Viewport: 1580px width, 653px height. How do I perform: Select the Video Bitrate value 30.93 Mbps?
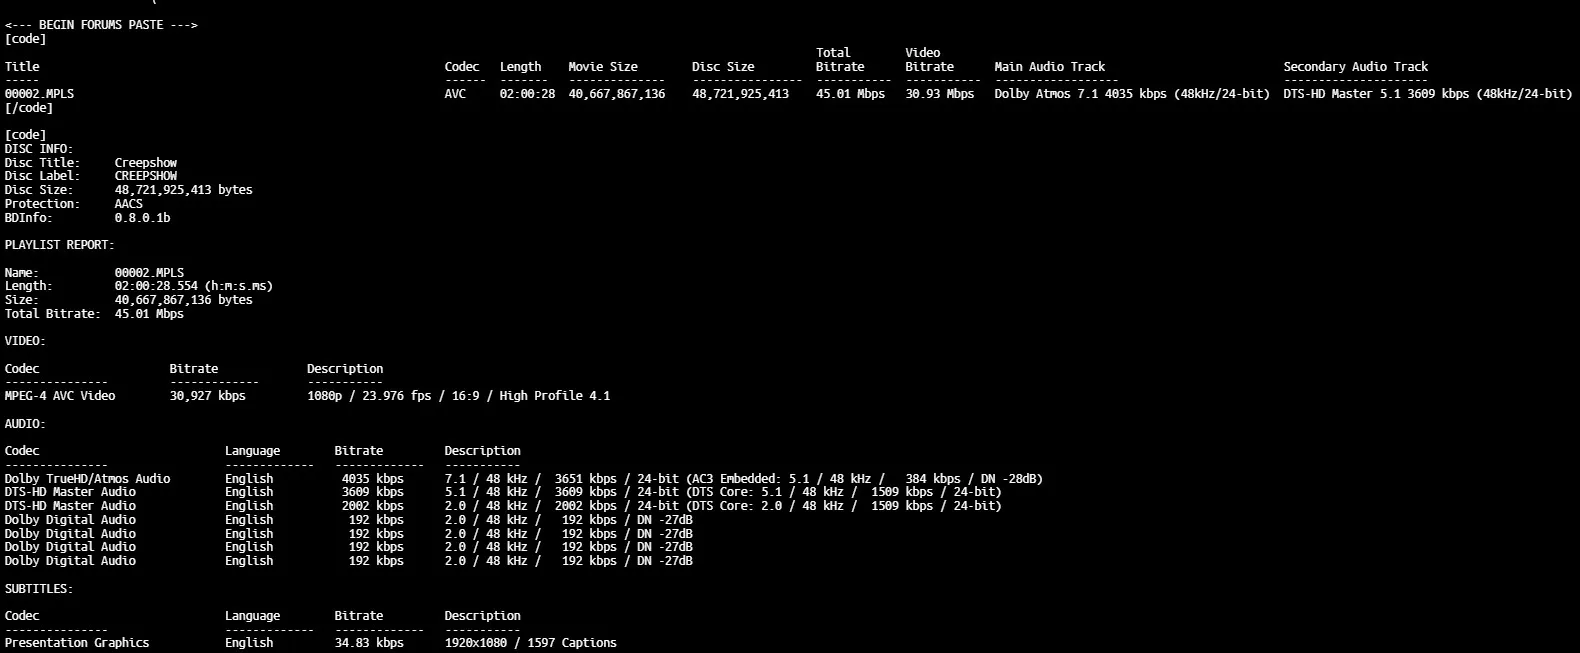(939, 94)
